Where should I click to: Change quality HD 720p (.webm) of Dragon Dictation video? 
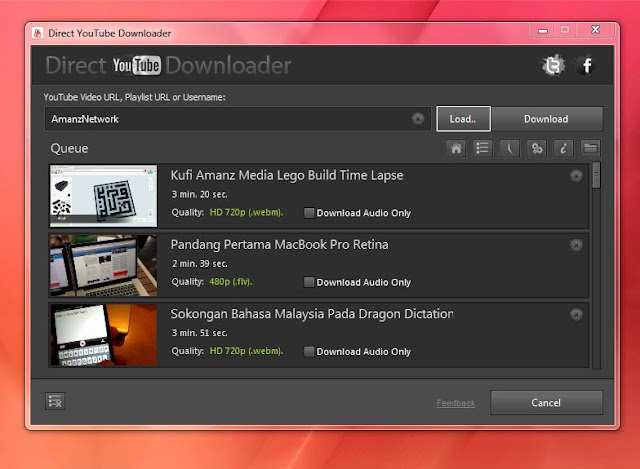[x=246, y=351]
